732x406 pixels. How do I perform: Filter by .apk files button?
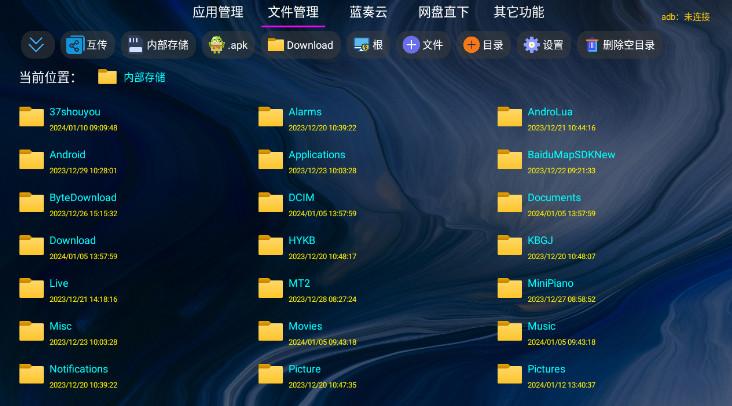click(x=228, y=45)
